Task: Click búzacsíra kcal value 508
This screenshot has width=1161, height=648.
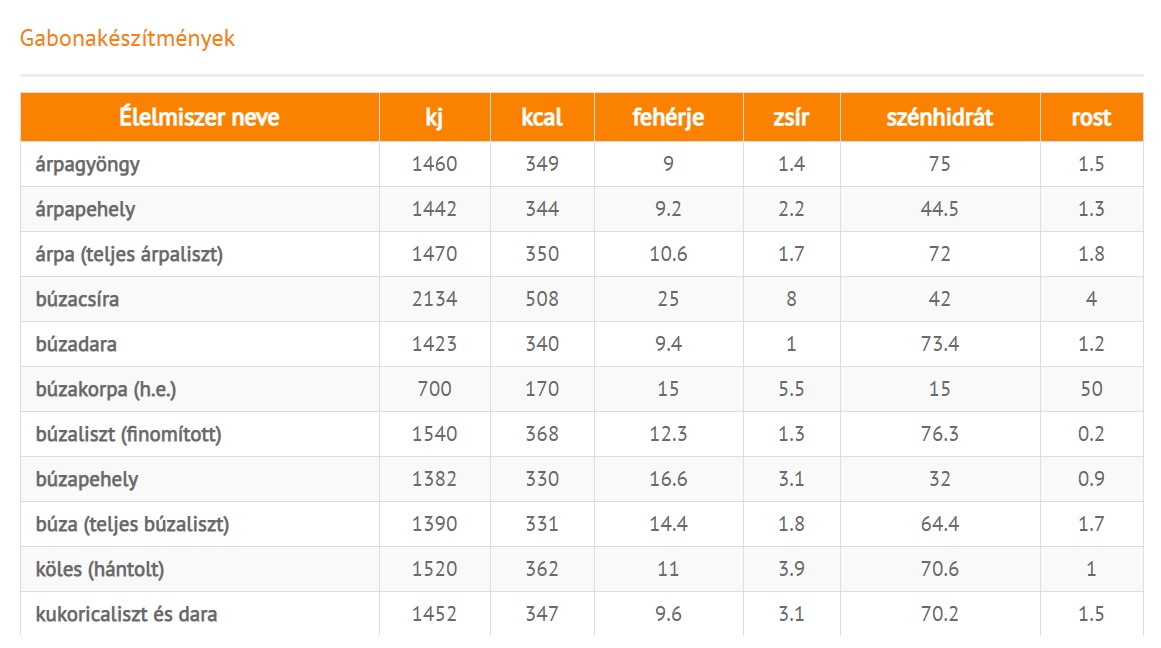Action: [x=542, y=299]
